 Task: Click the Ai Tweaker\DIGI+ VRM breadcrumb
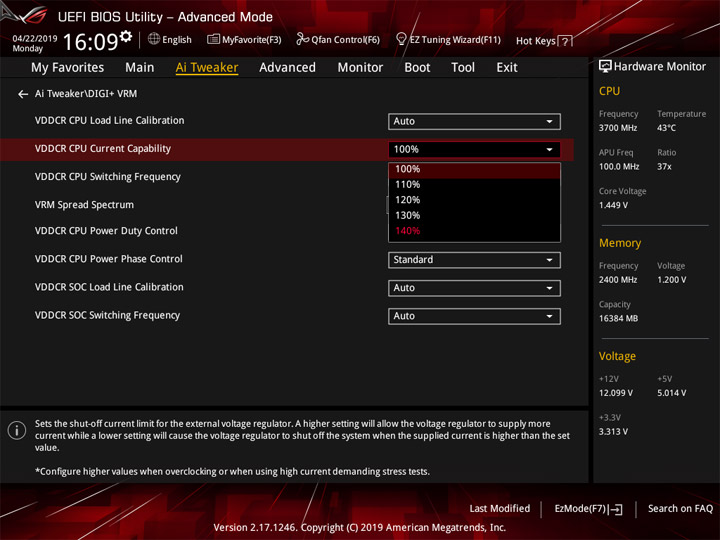click(x=86, y=94)
